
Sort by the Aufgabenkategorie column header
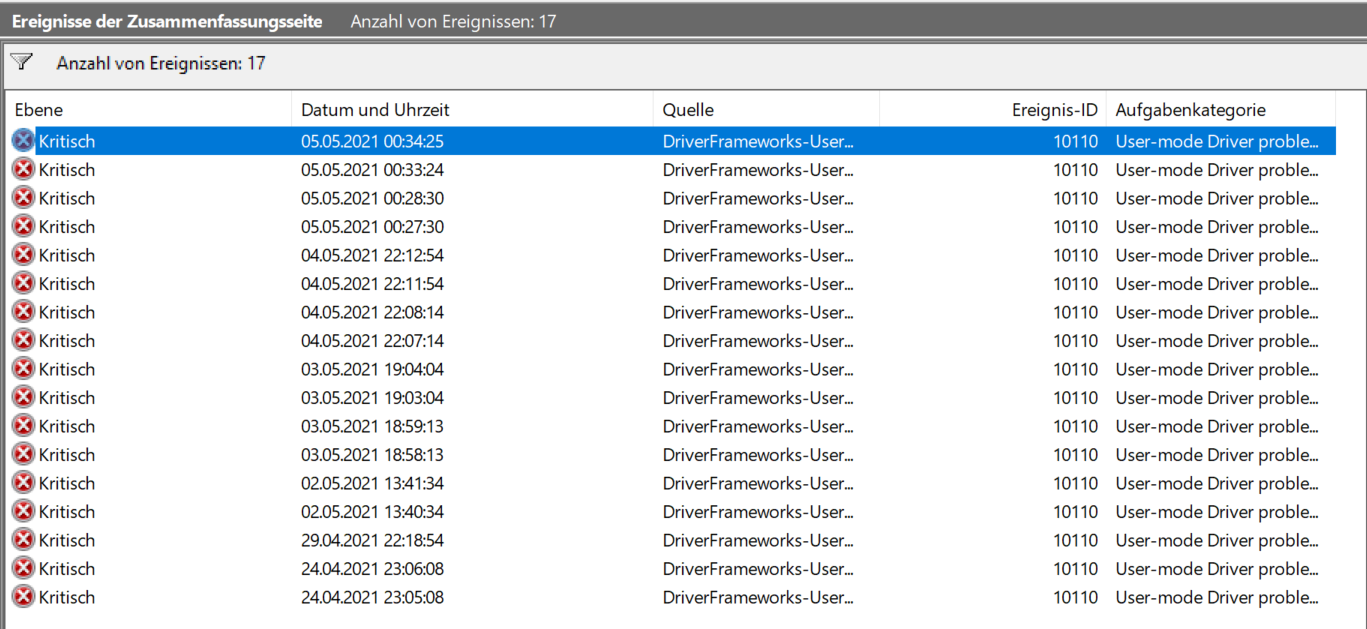(x=1221, y=110)
